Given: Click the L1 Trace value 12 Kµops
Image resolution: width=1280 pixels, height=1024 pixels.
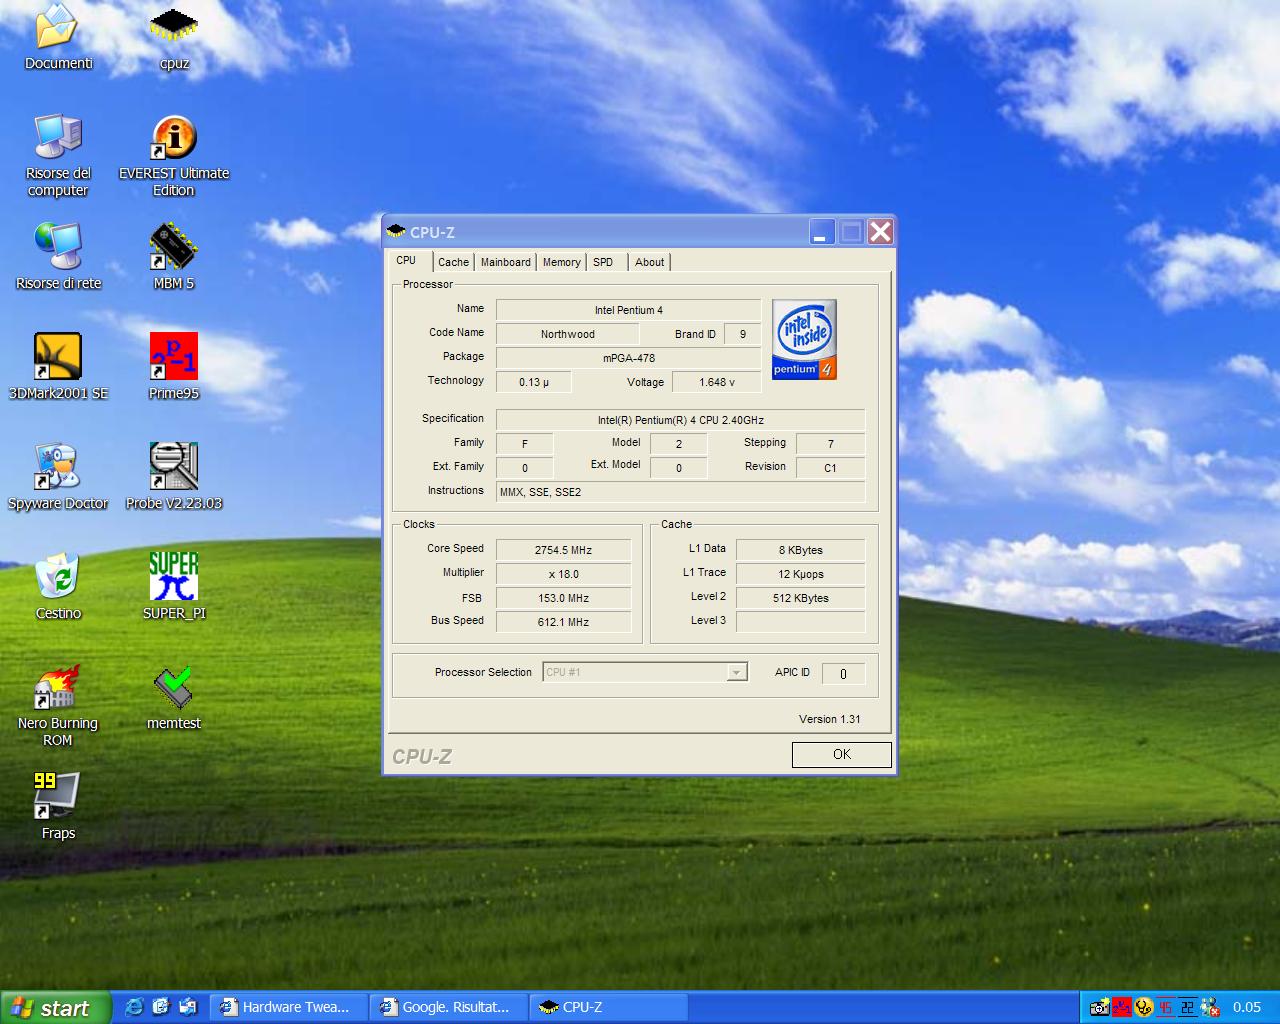Looking at the screenshot, I should tap(800, 574).
